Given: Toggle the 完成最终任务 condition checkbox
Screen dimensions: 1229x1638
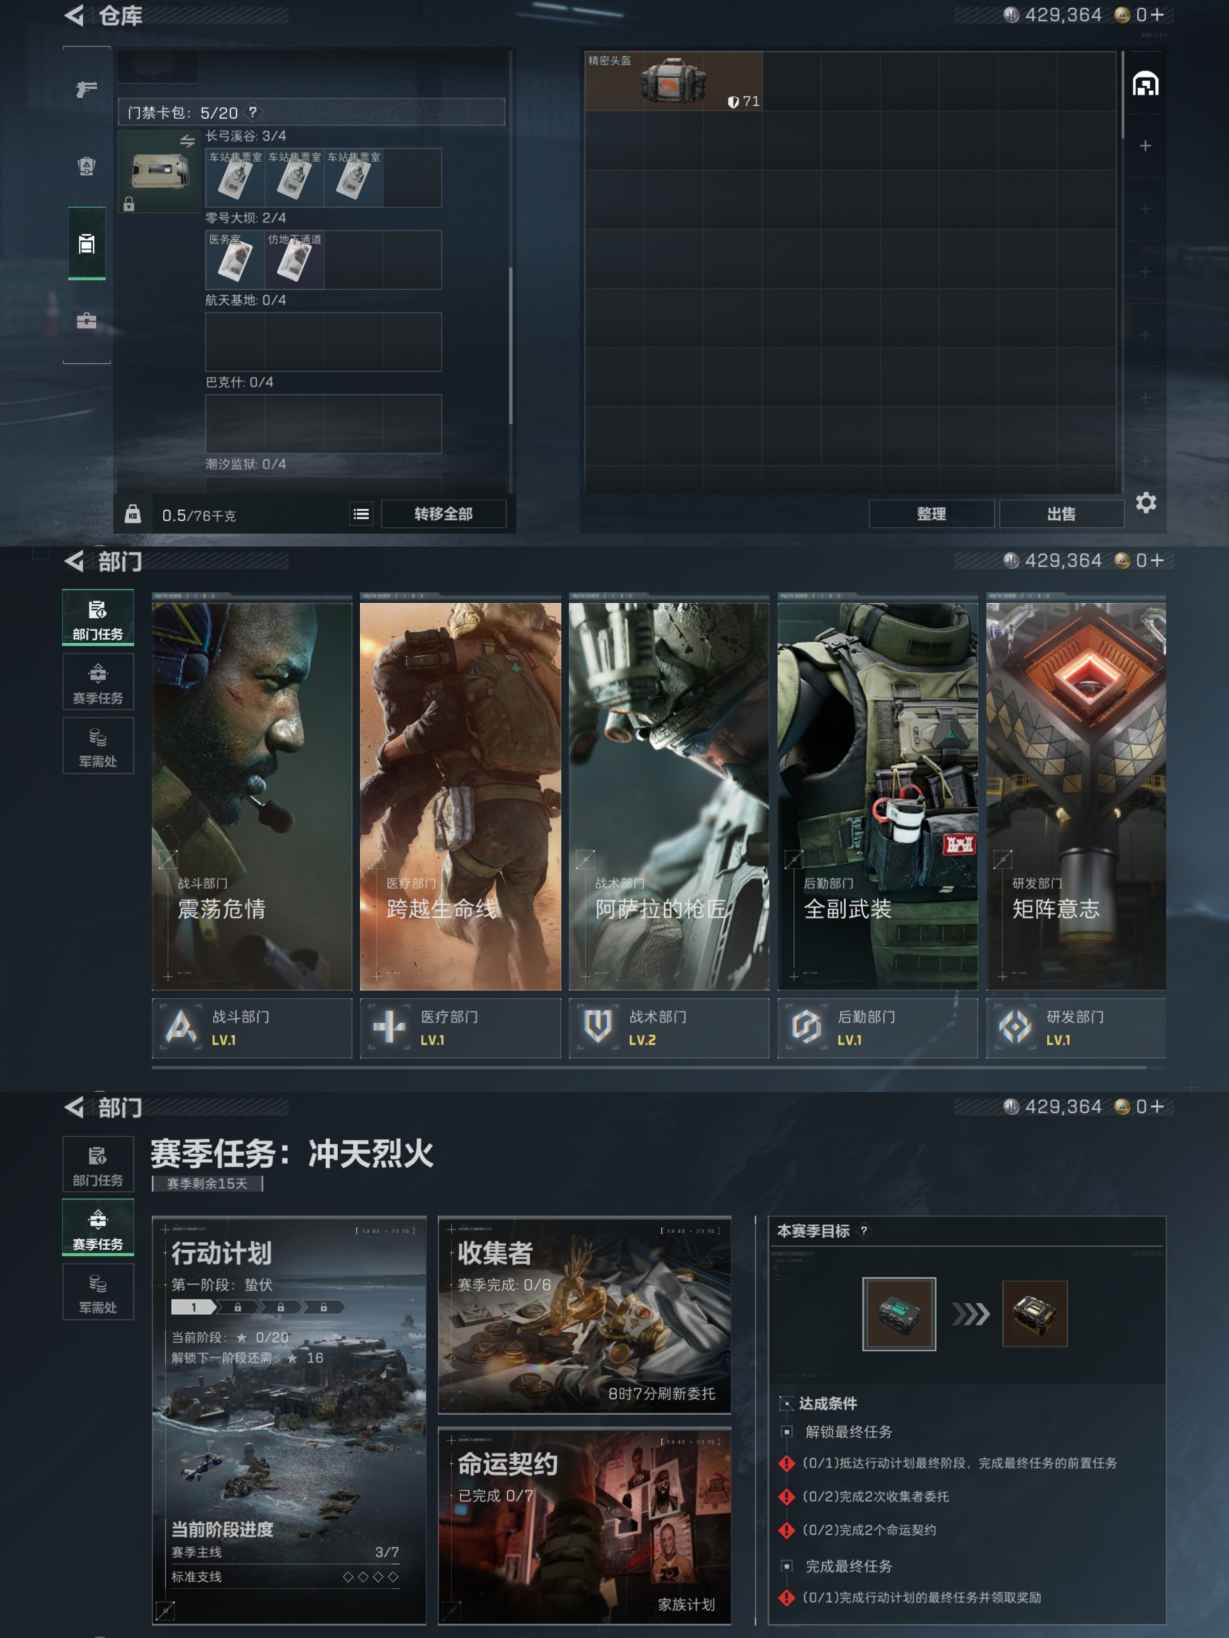Looking at the screenshot, I should coord(787,1566).
